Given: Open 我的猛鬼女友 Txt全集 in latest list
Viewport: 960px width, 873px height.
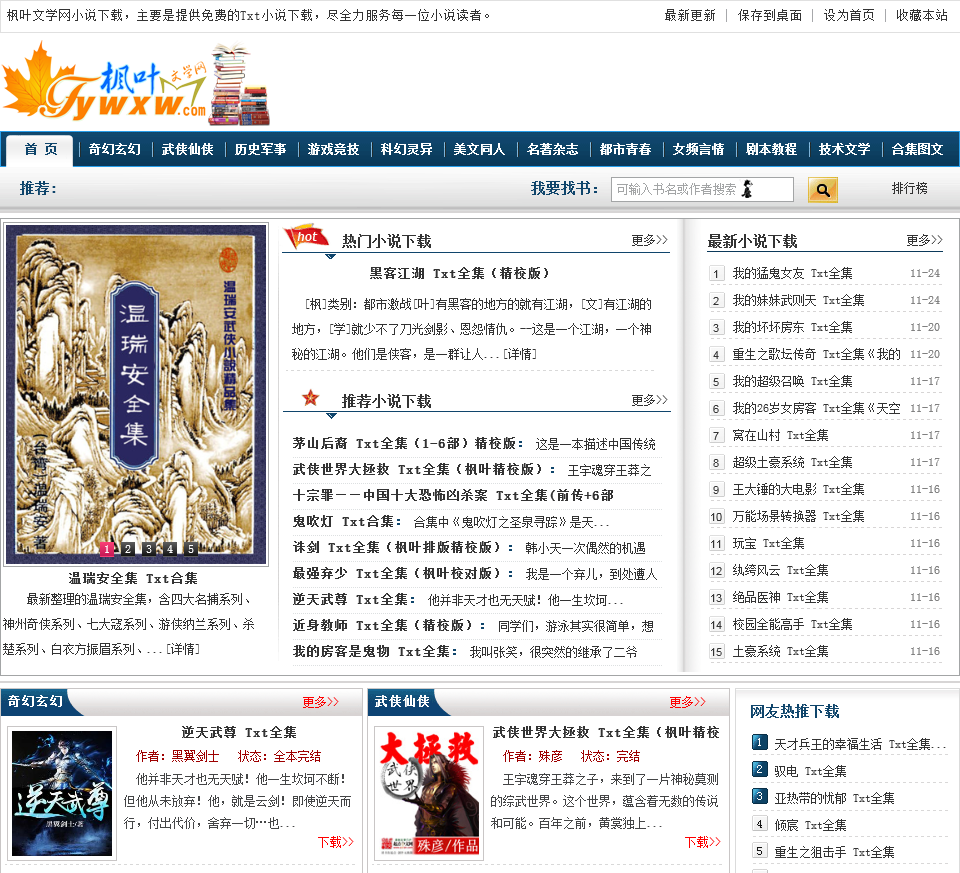Looking at the screenshot, I should pos(792,273).
